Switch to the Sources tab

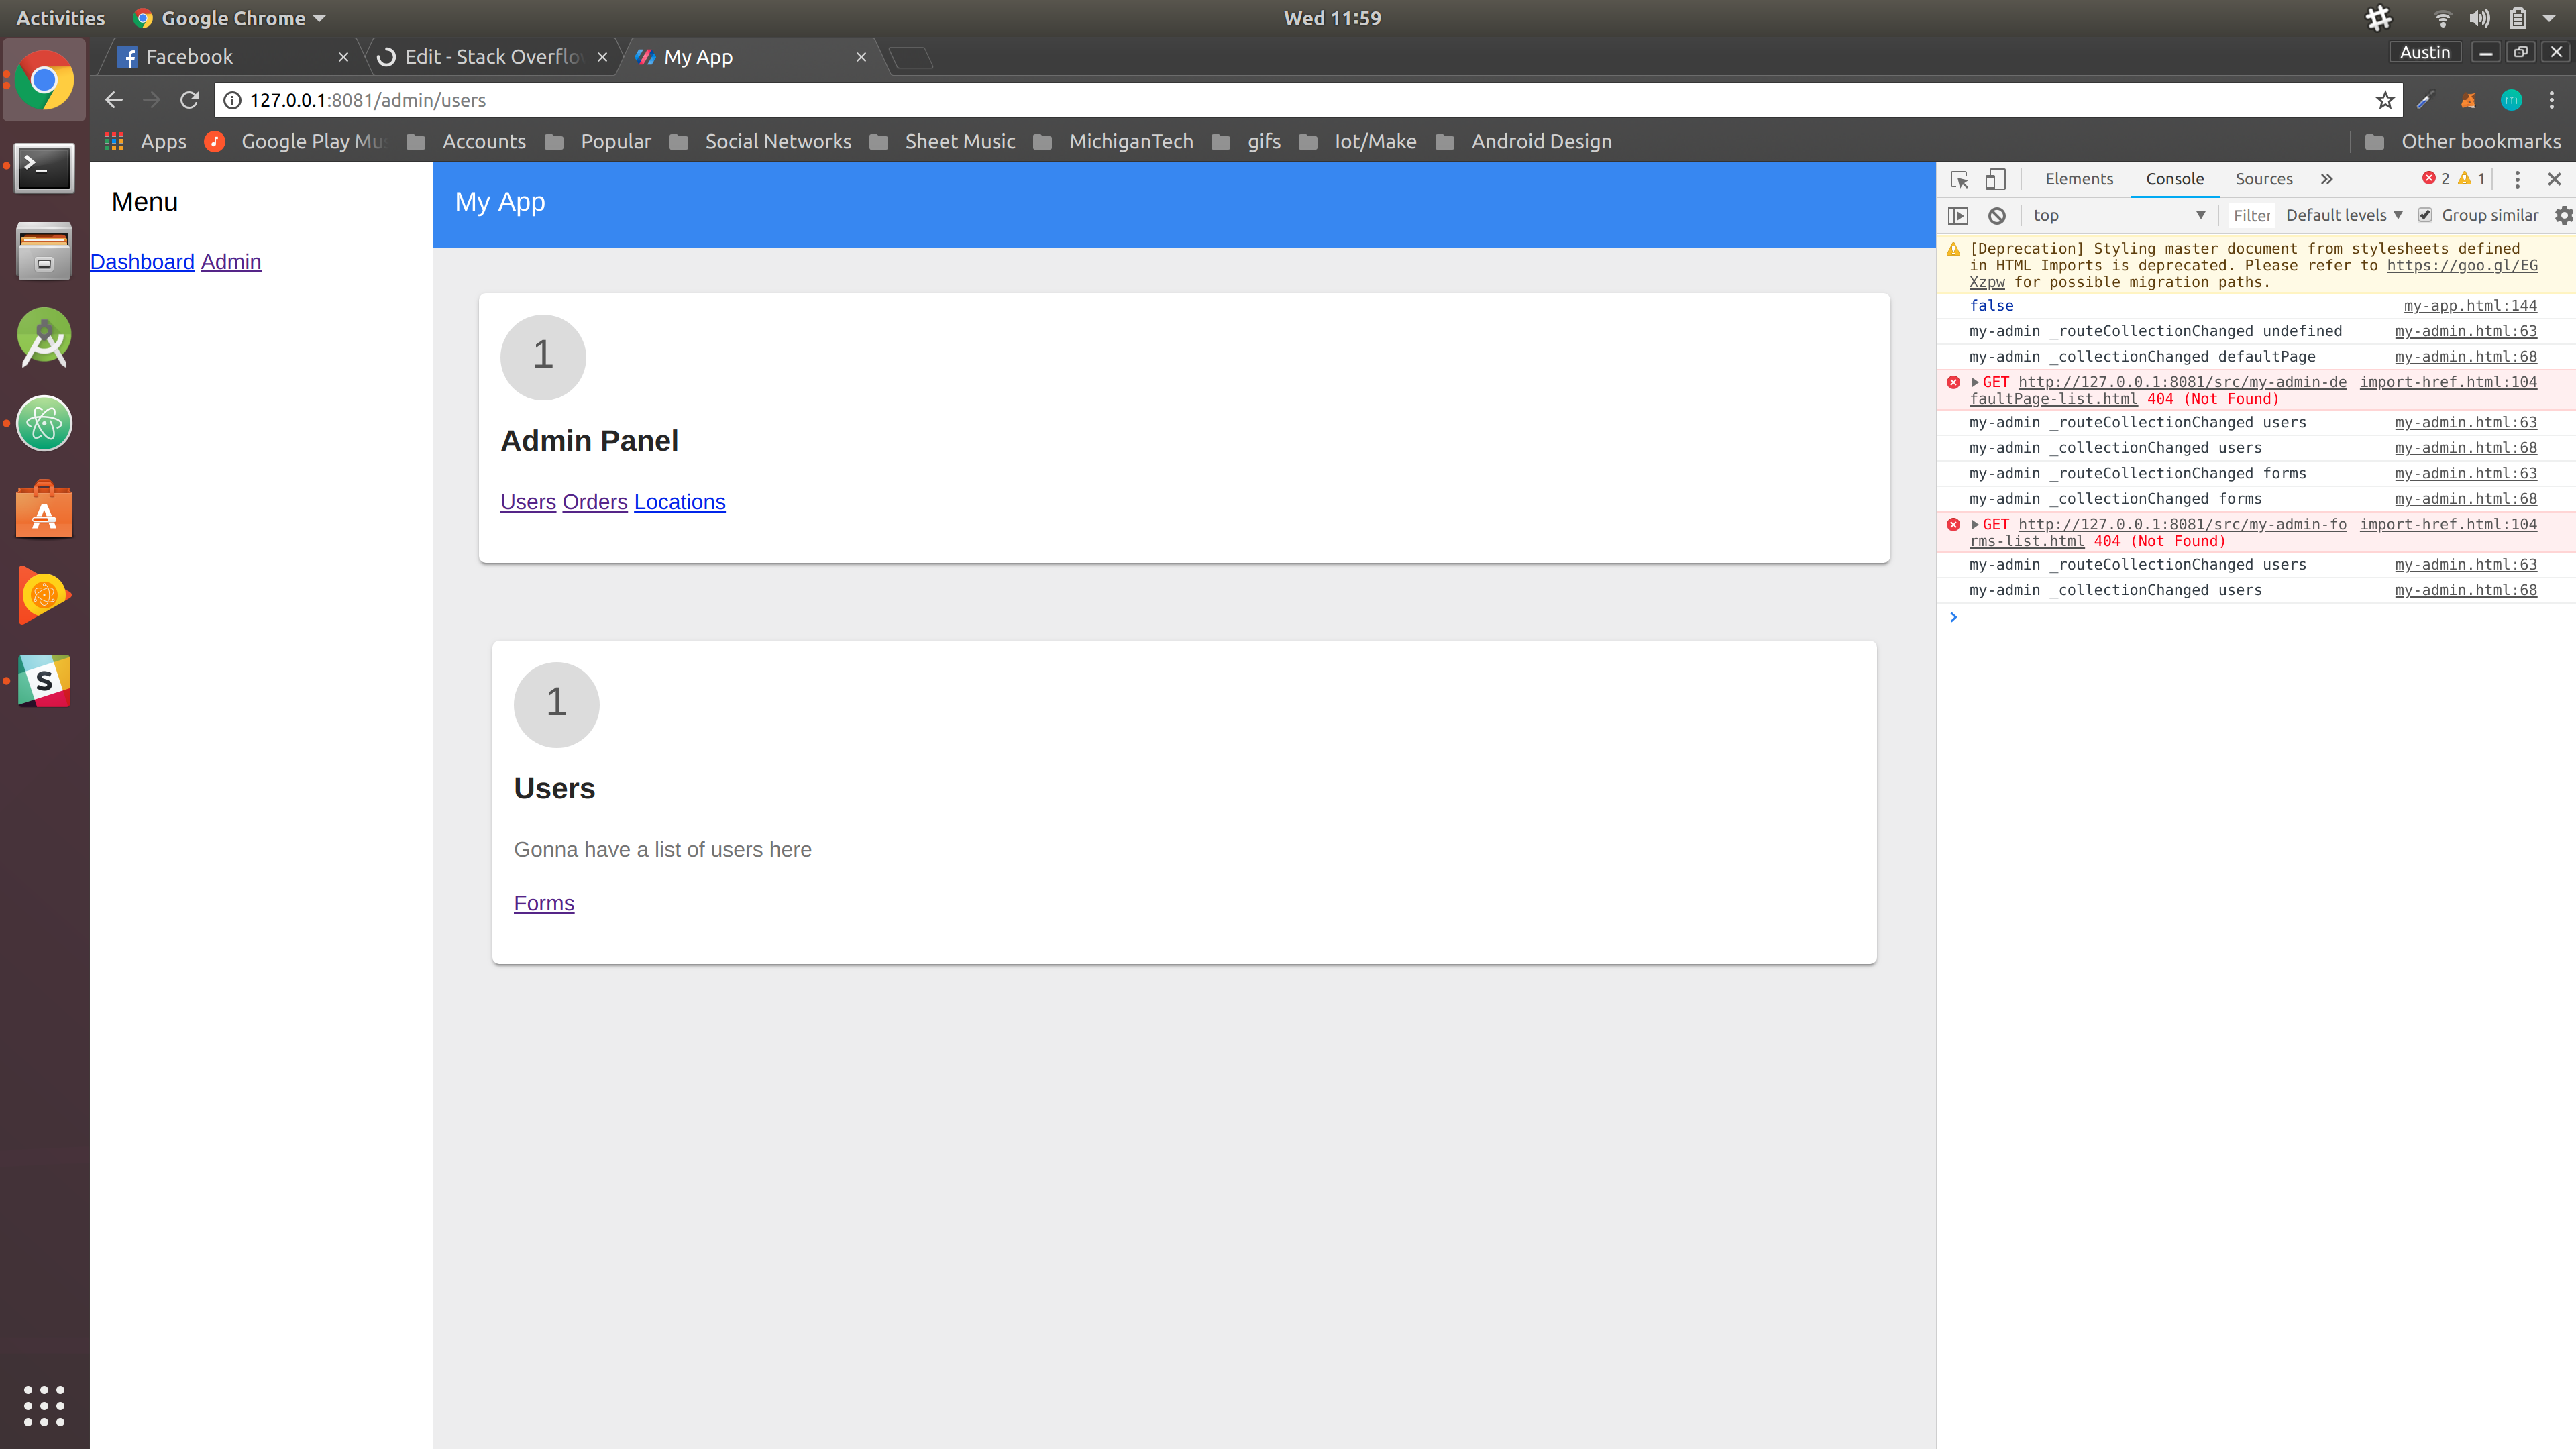pyautogui.click(x=2263, y=179)
